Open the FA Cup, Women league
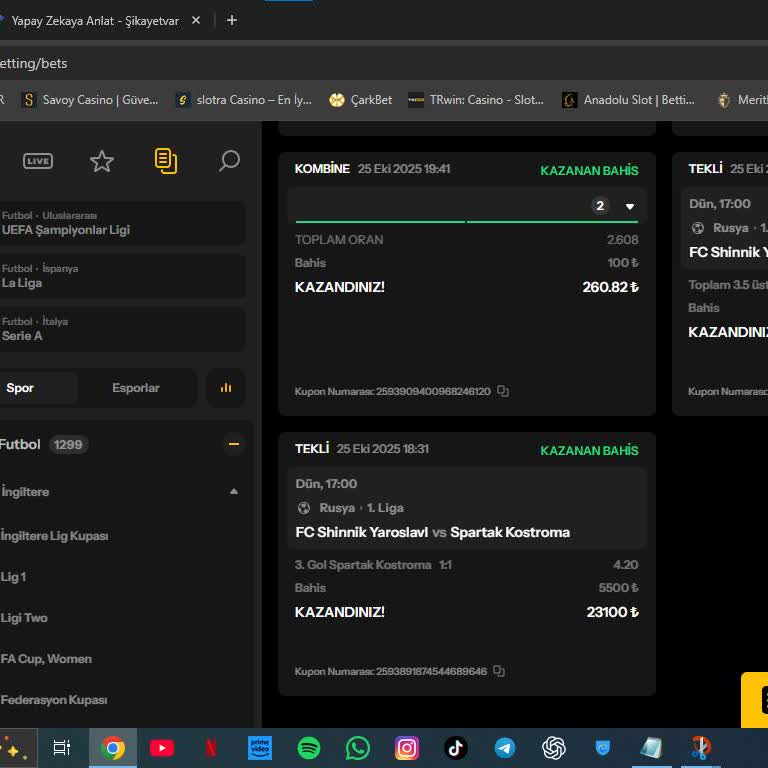Screen dimensions: 768x768 coord(47,659)
